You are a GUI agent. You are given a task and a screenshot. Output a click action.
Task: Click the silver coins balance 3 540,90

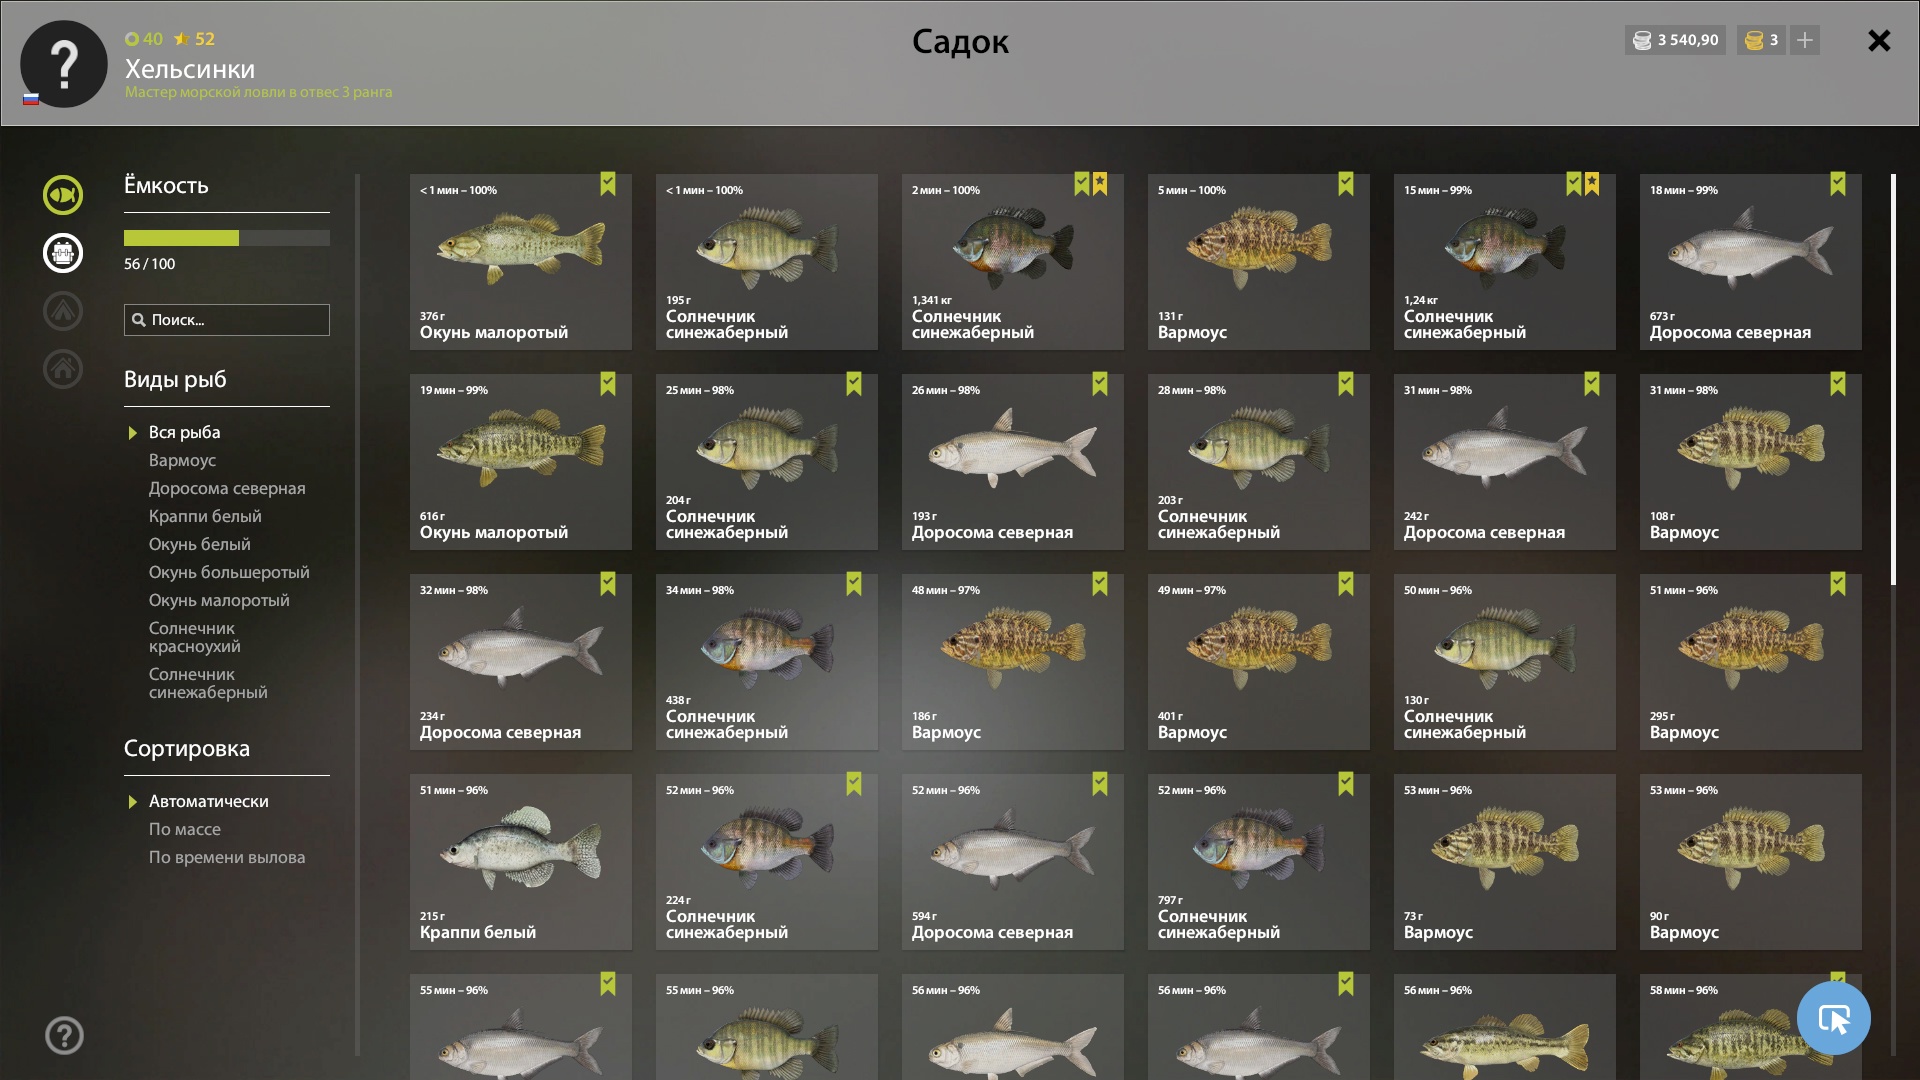click(1675, 40)
